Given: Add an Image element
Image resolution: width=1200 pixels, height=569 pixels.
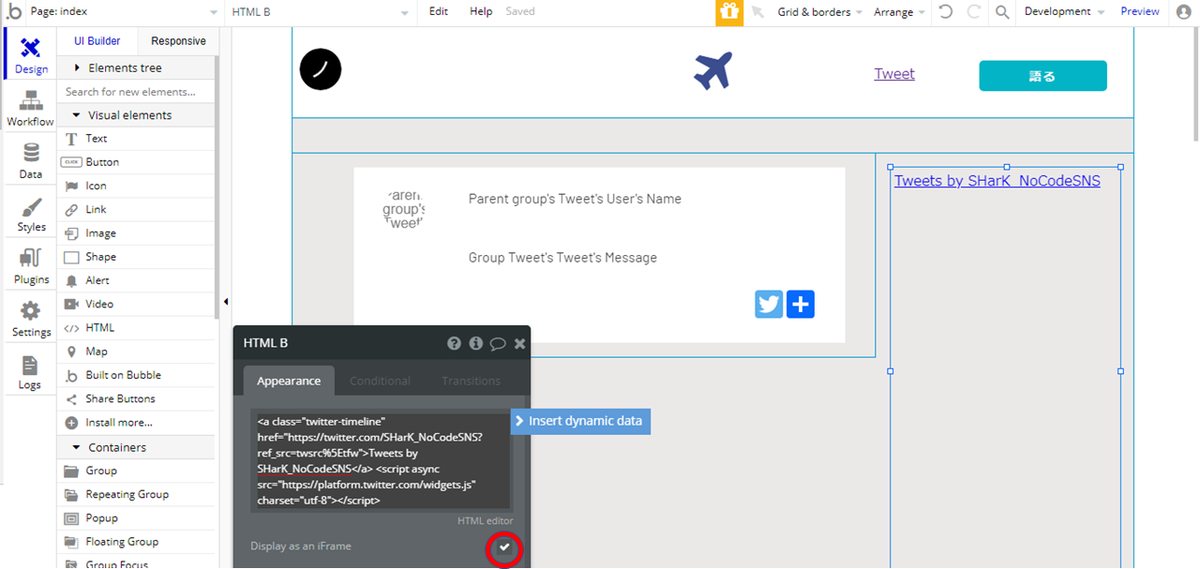Looking at the screenshot, I should tap(136, 233).
